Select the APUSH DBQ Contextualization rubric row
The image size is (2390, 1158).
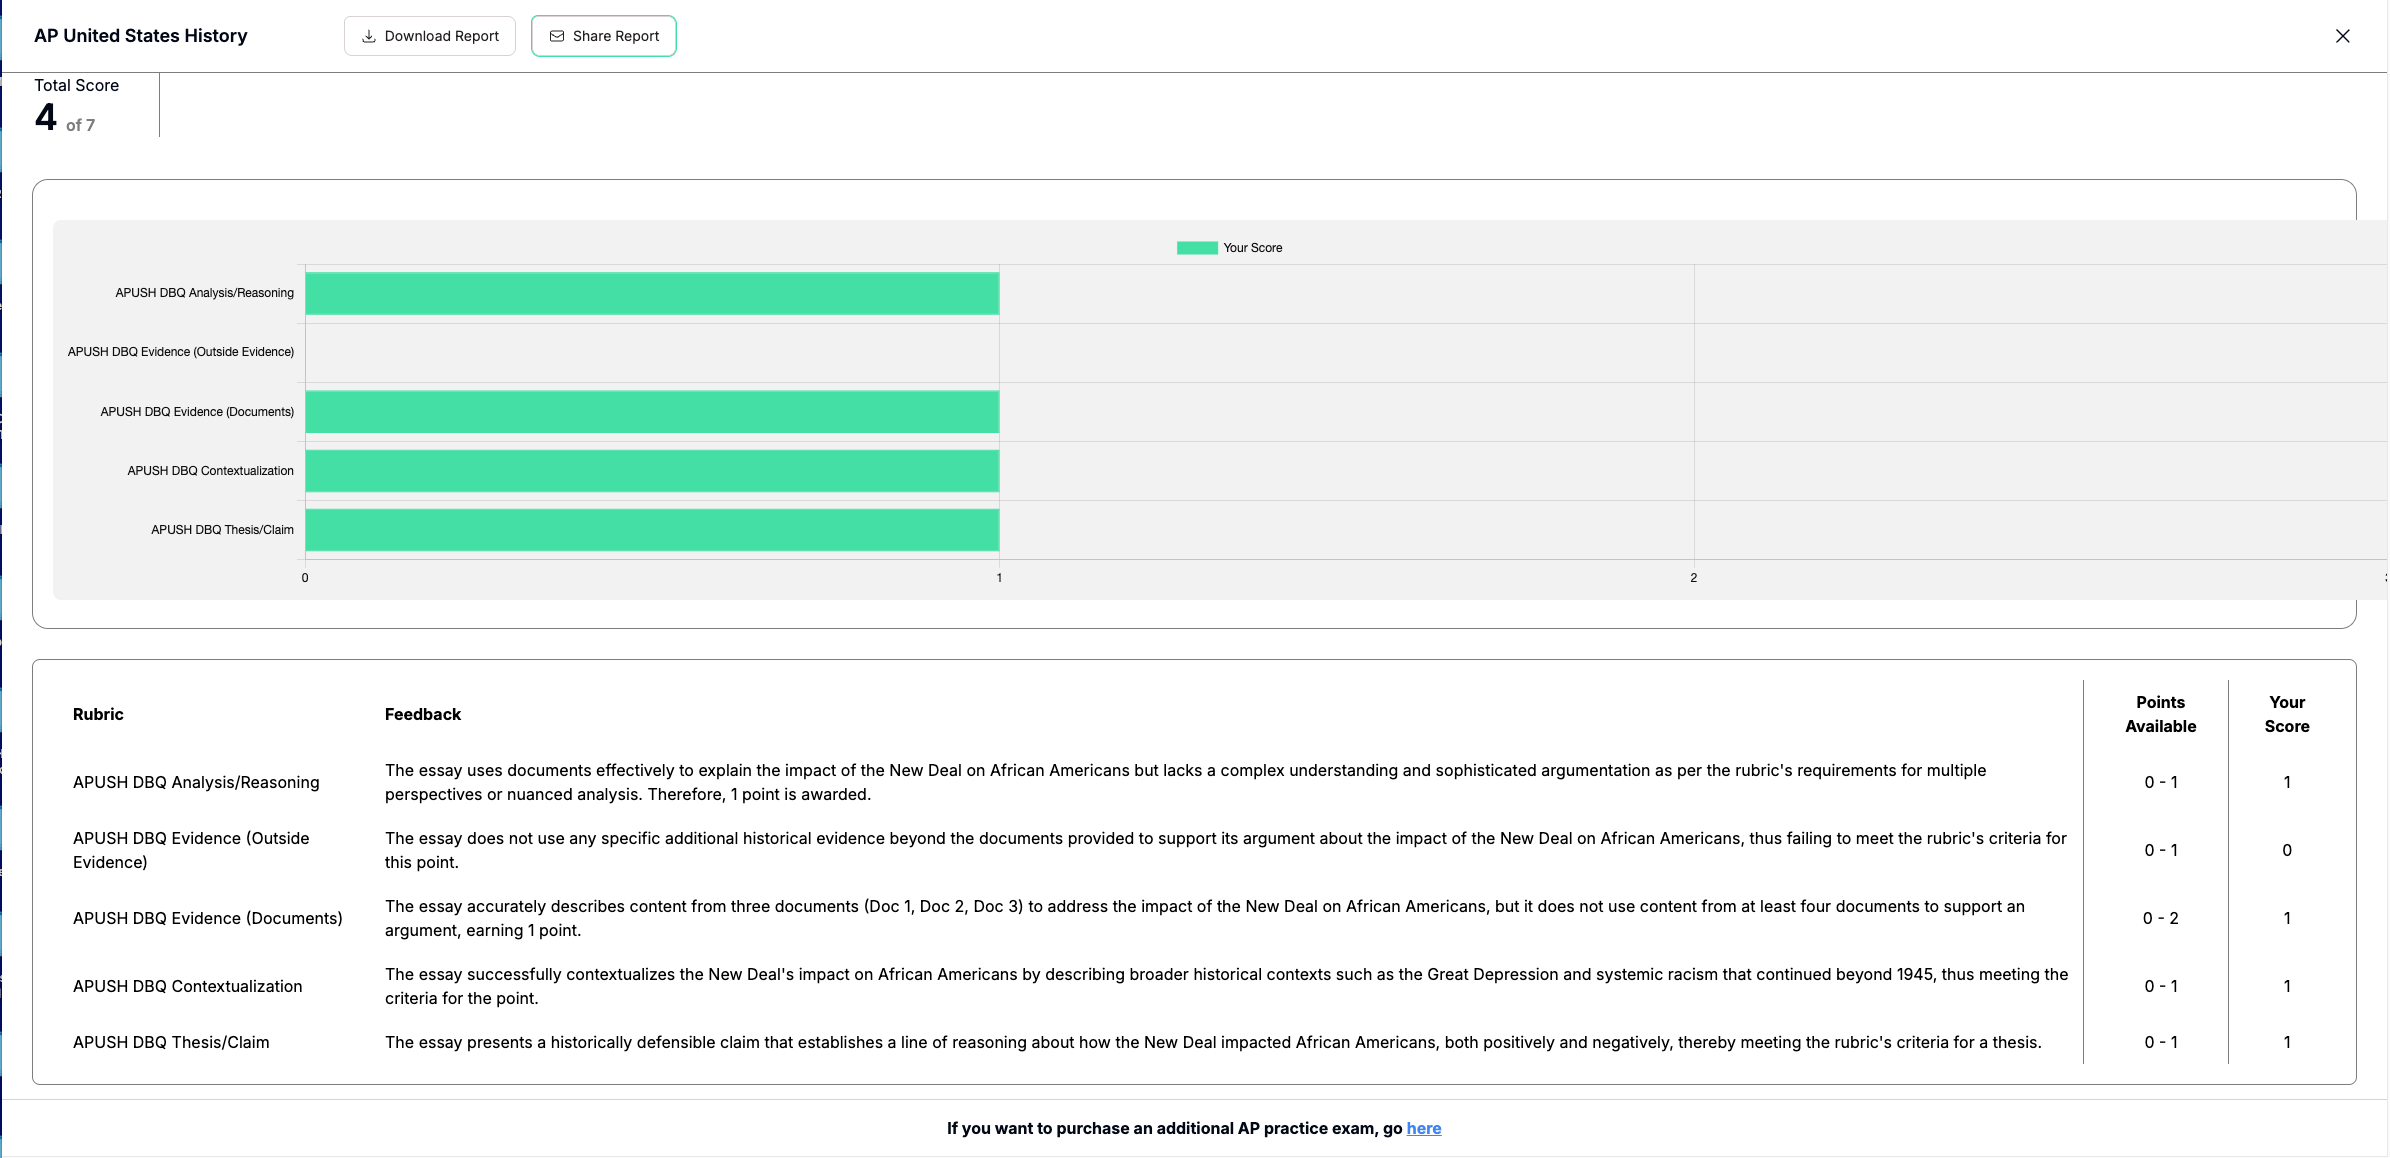(187, 986)
